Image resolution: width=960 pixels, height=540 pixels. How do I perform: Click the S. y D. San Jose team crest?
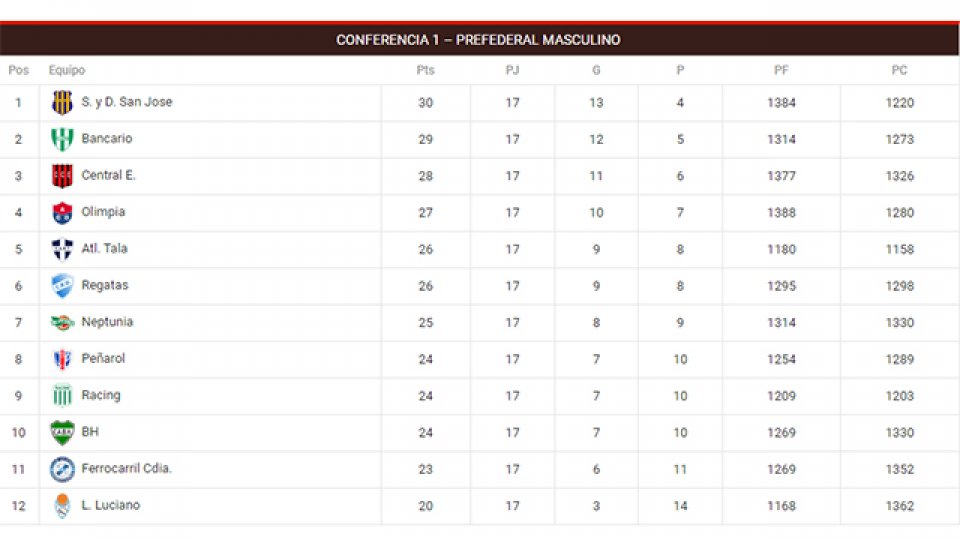[62, 102]
